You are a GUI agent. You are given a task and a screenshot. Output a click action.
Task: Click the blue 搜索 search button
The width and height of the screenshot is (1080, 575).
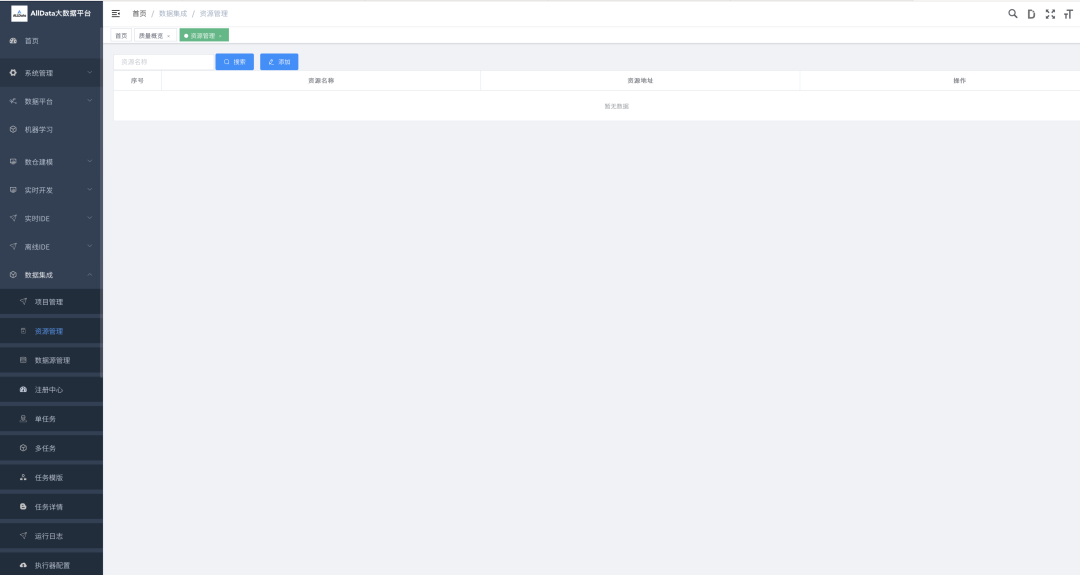(x=234, y=62)
